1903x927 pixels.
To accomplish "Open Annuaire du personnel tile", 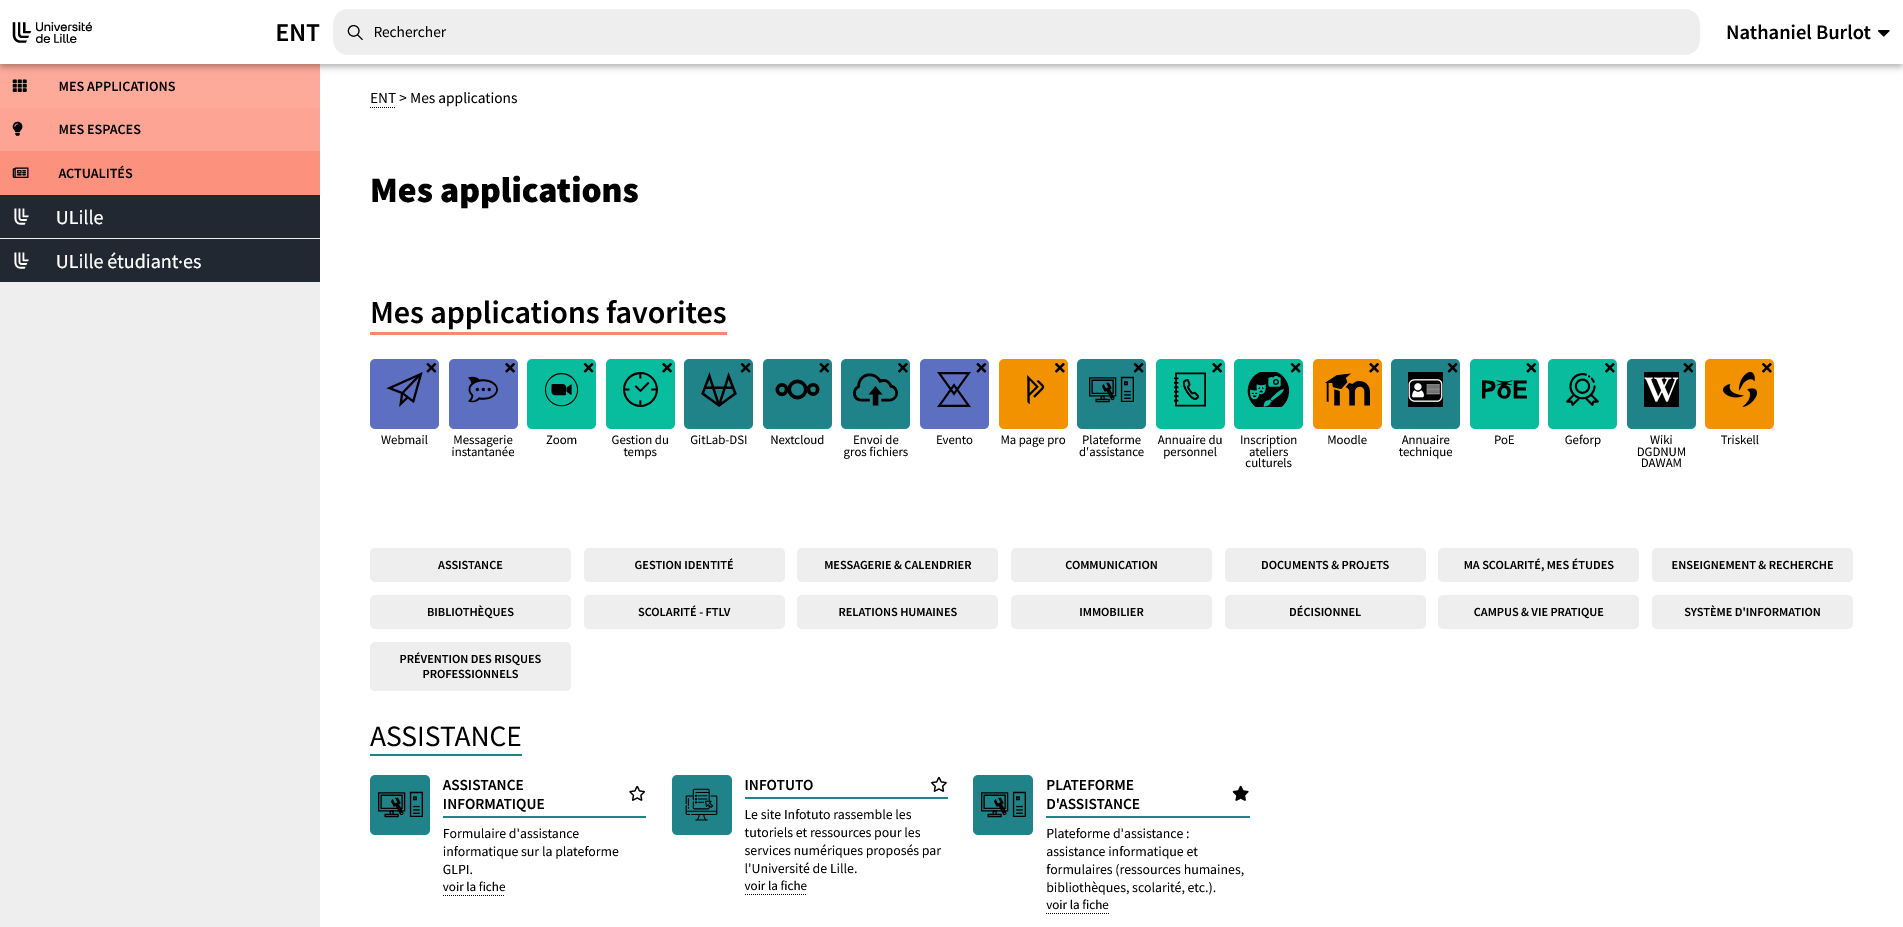I will coord(1190,394).
